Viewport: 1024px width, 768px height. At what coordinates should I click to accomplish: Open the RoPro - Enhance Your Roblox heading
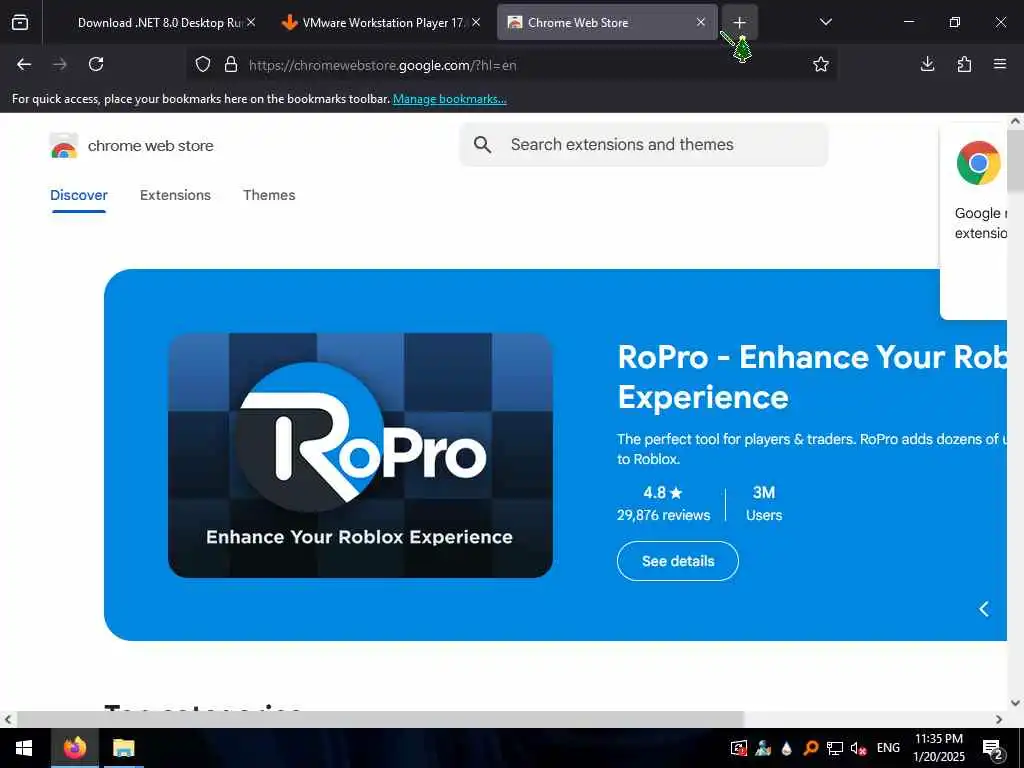[x=812, y=377]
